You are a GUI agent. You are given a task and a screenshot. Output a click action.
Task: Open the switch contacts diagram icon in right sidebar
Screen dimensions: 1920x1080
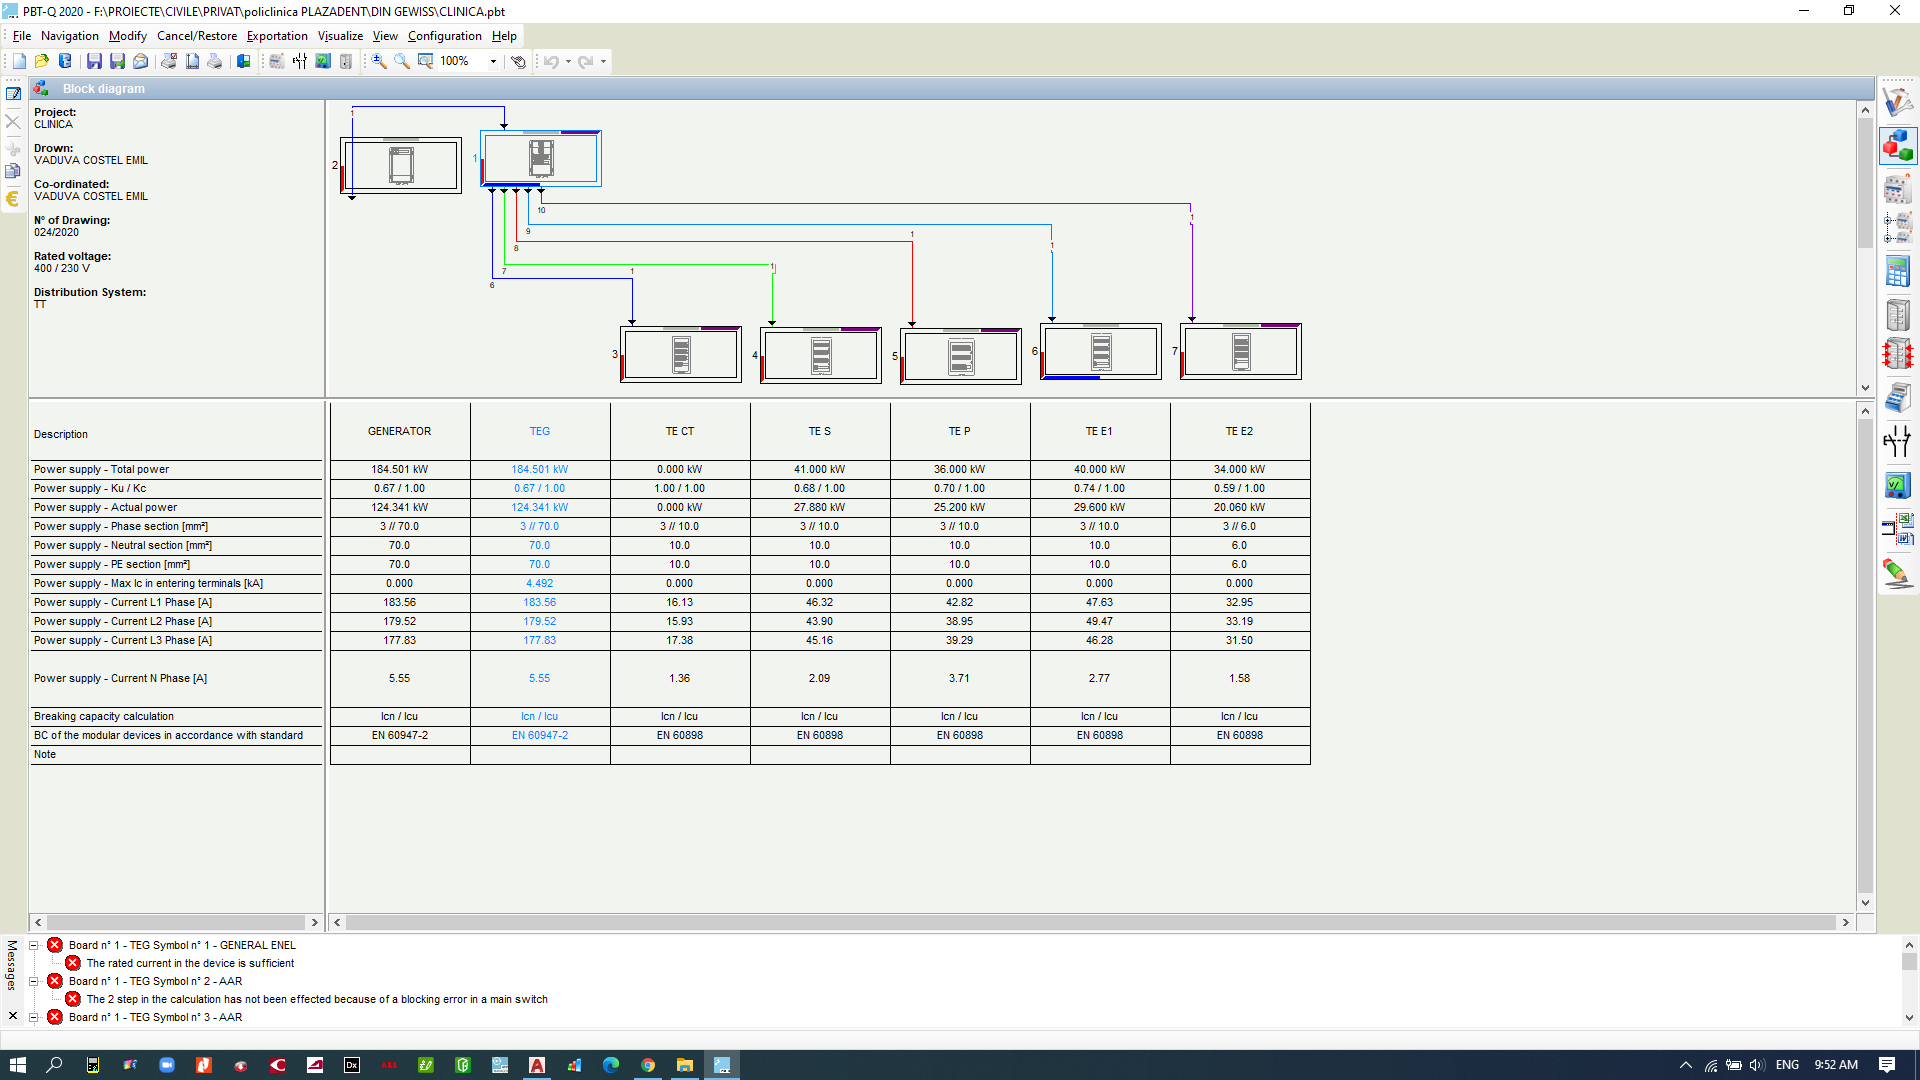[x=1897, y=441]
